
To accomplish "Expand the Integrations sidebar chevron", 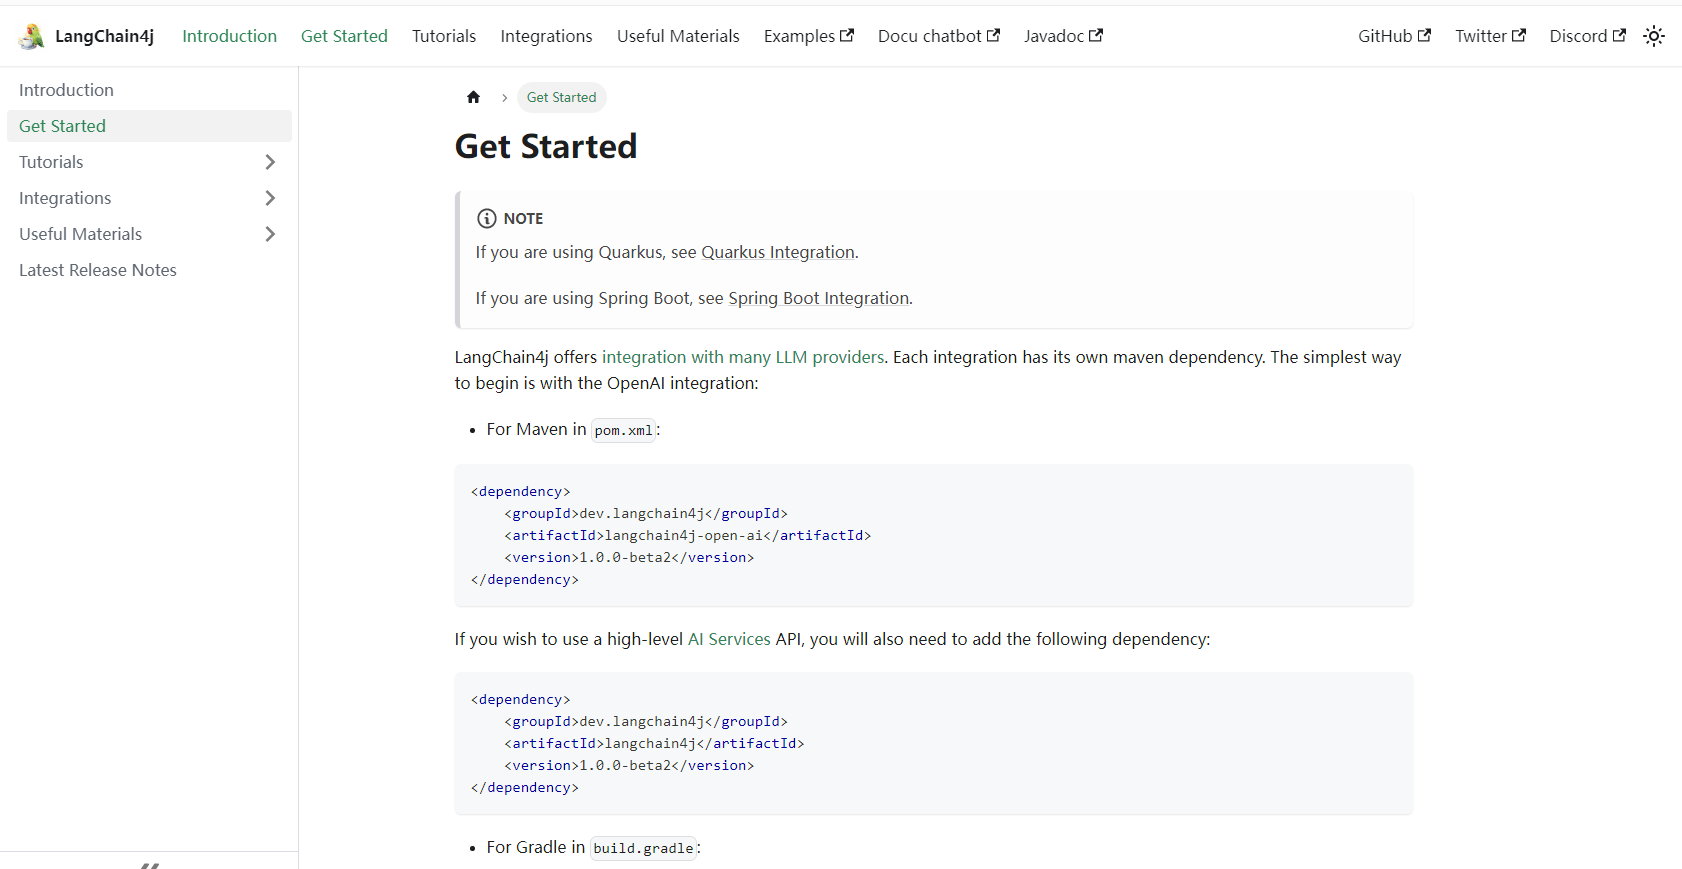I will point(270,198).
